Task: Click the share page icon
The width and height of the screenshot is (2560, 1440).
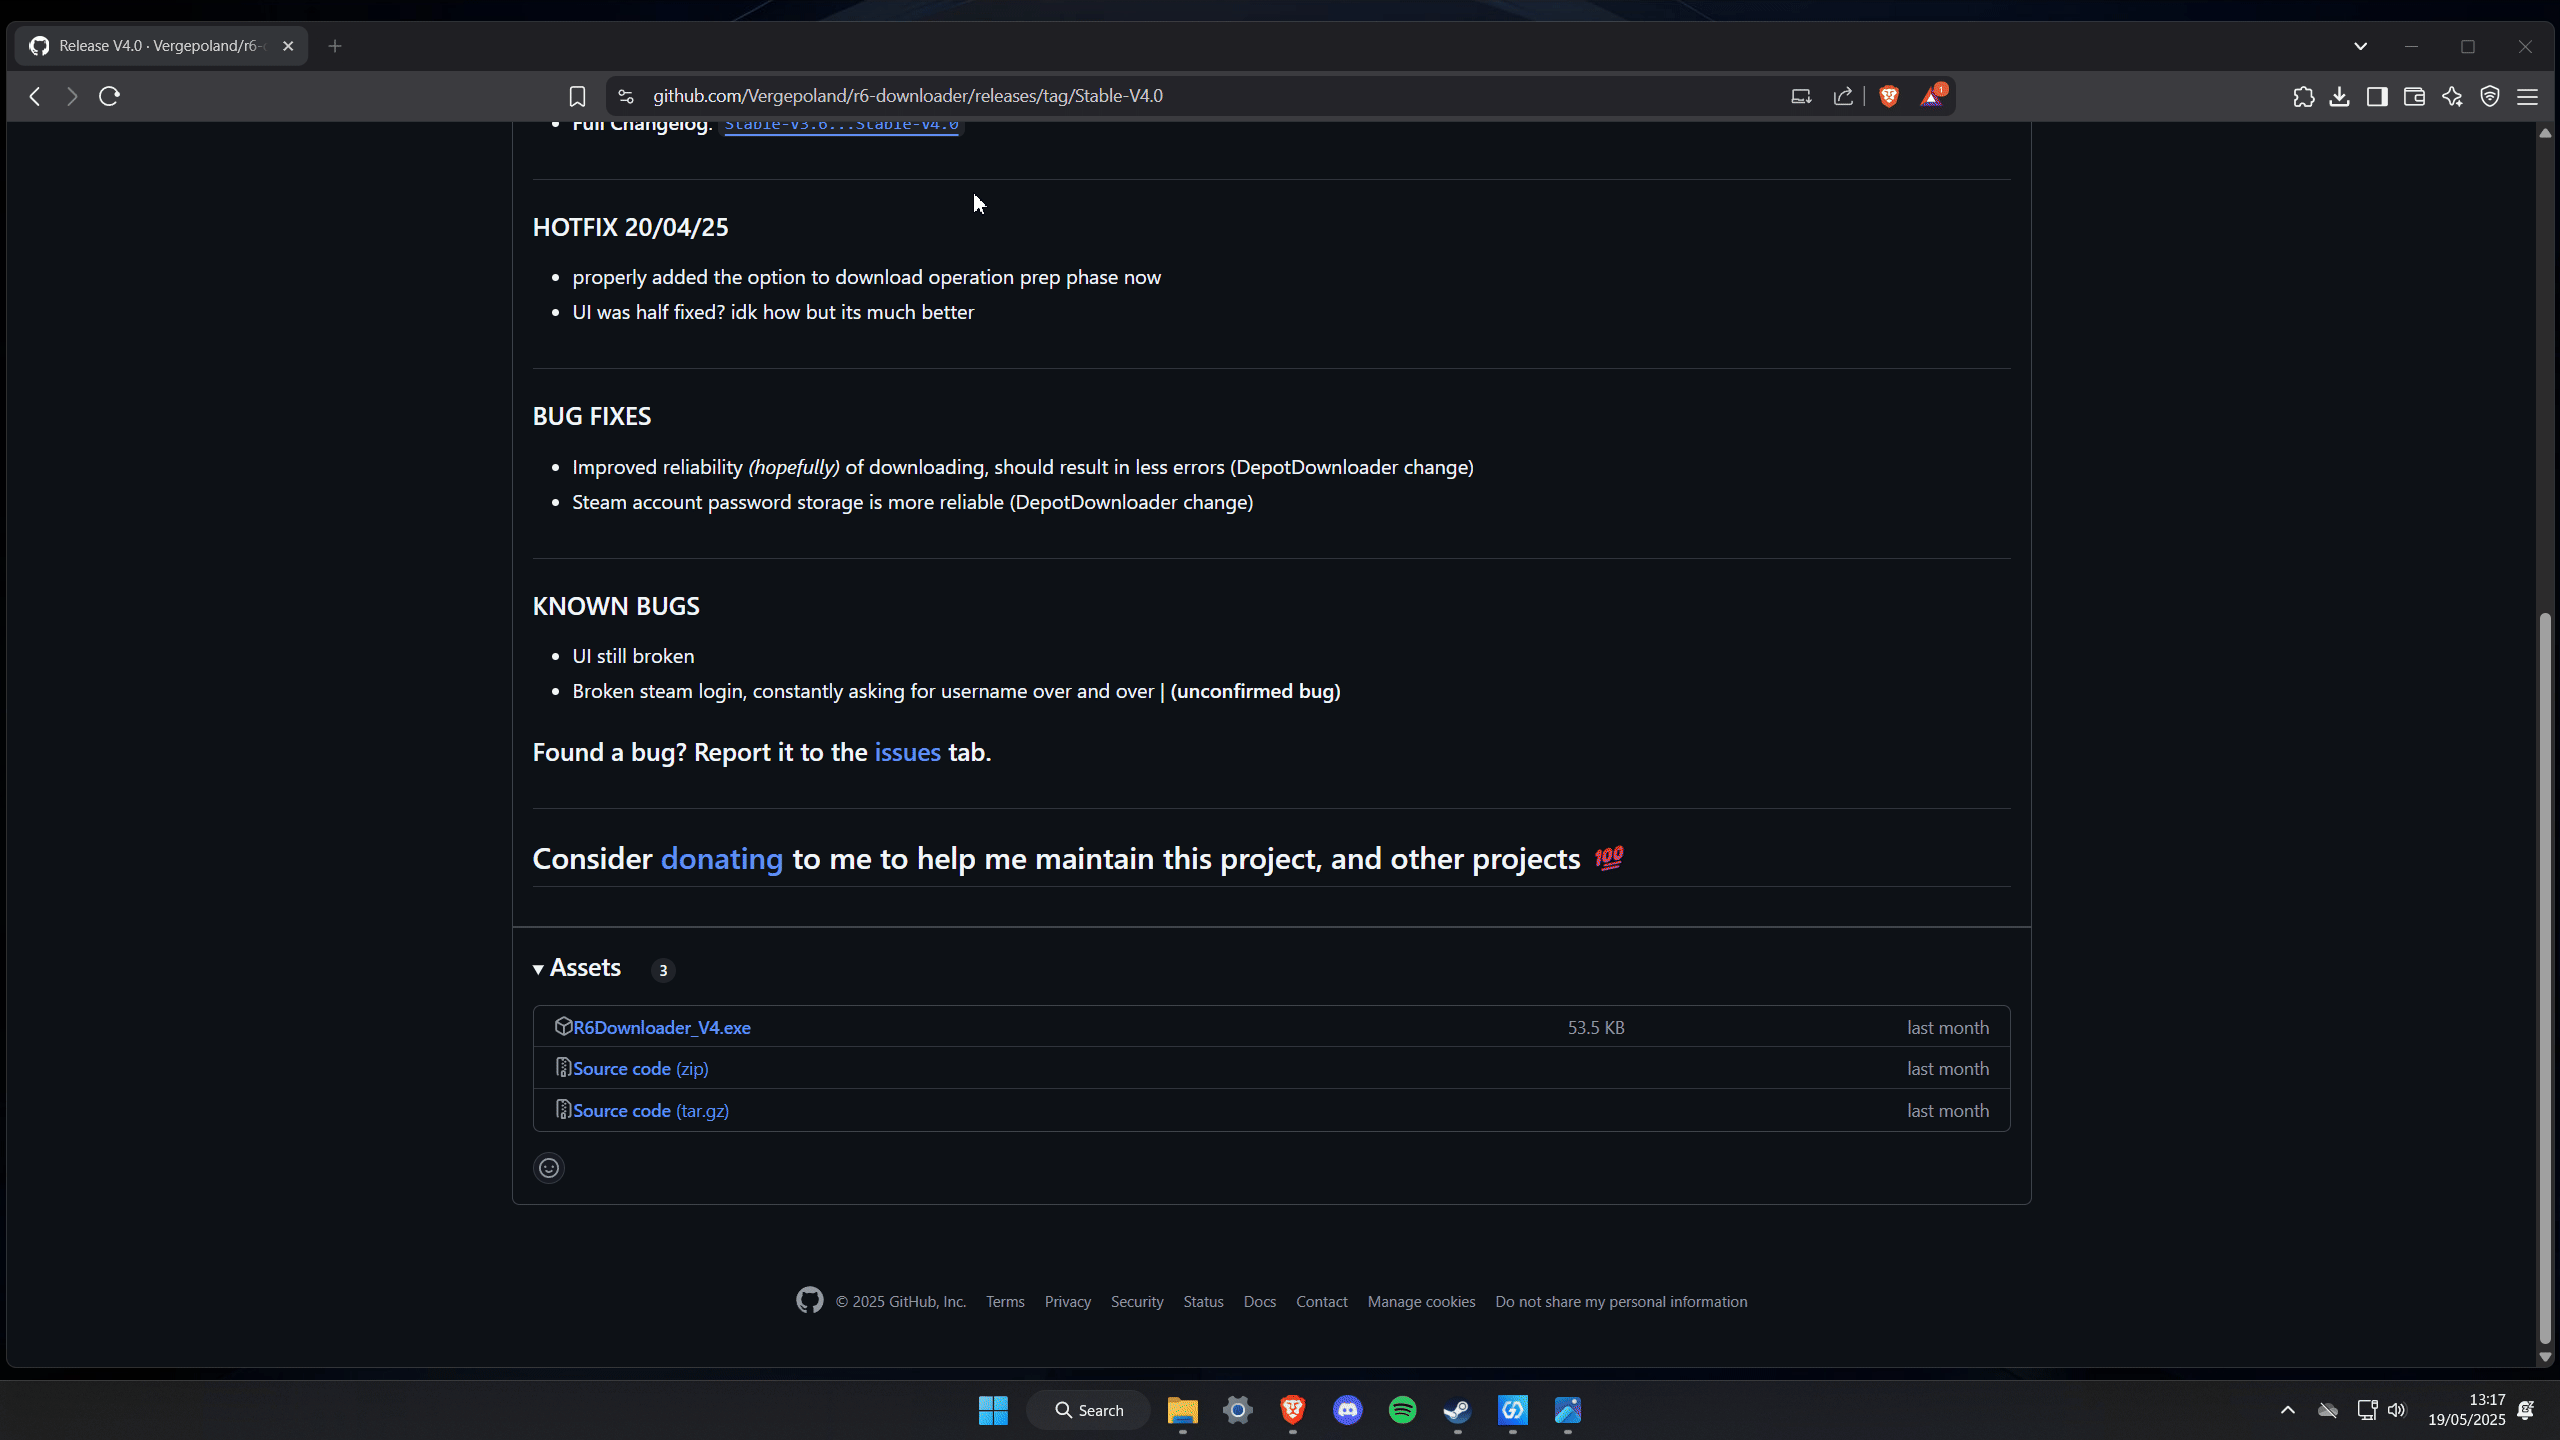Action: click(1843, 96)
